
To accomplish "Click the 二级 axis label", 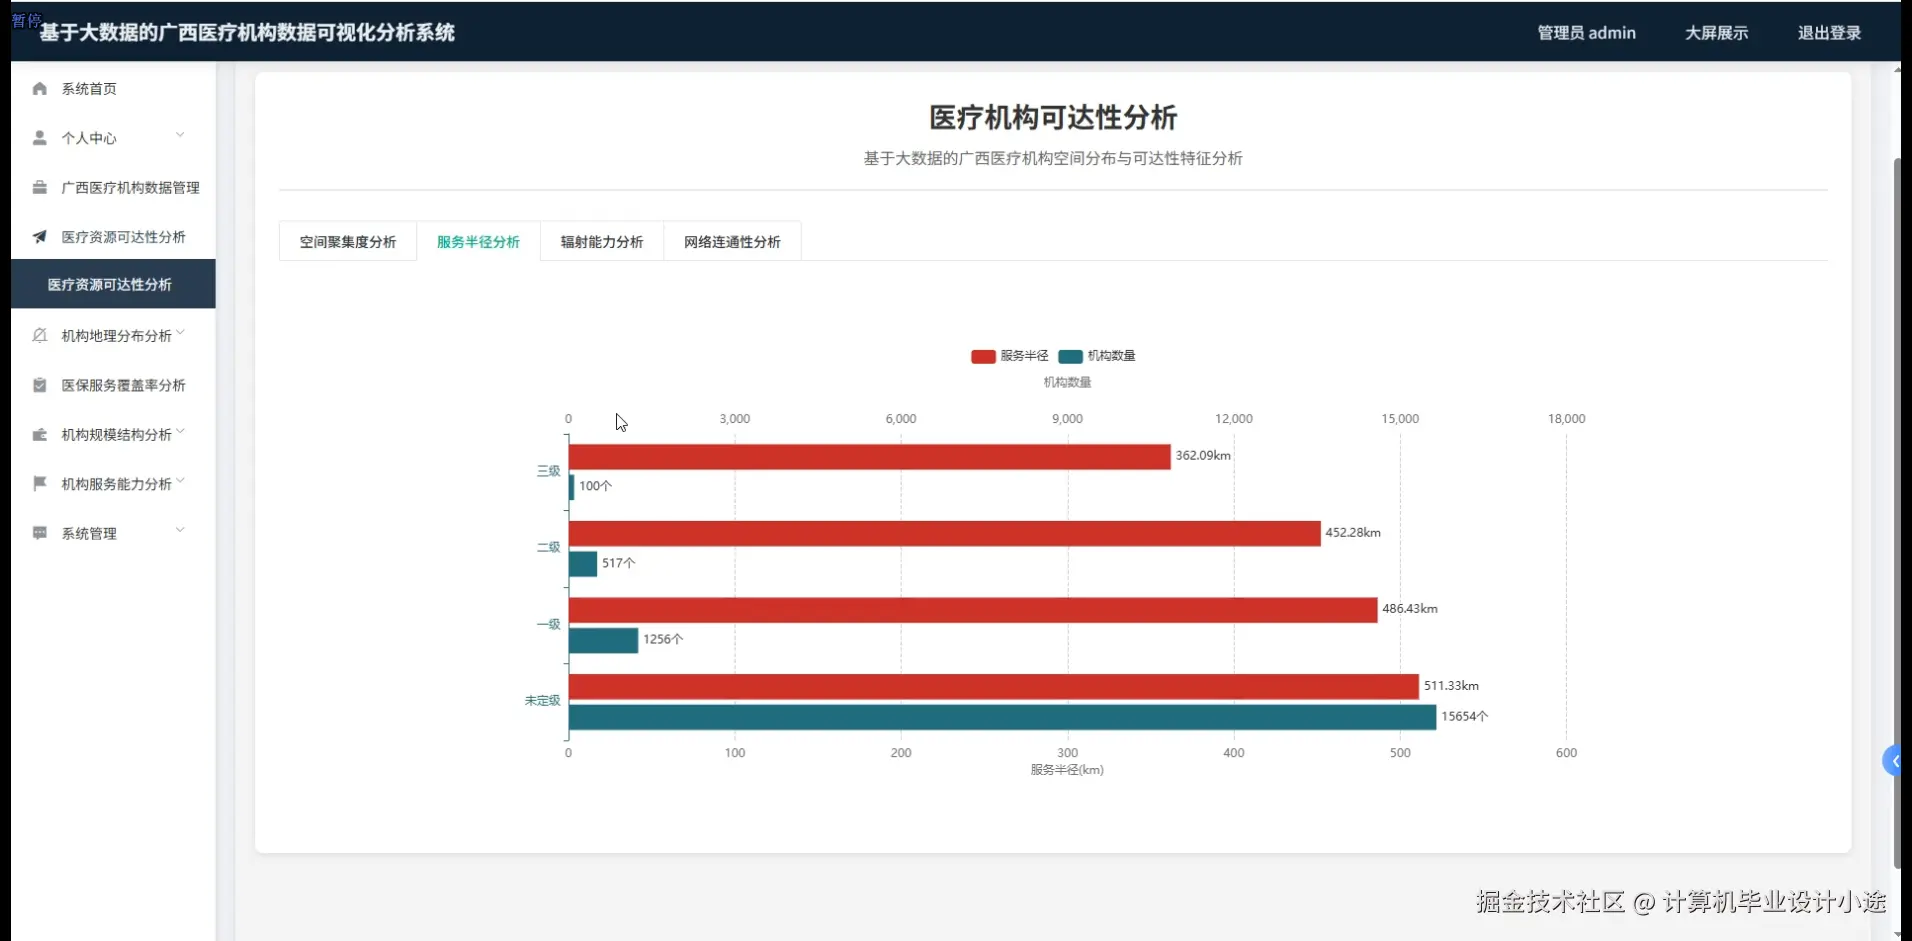I will click(548, 548).
